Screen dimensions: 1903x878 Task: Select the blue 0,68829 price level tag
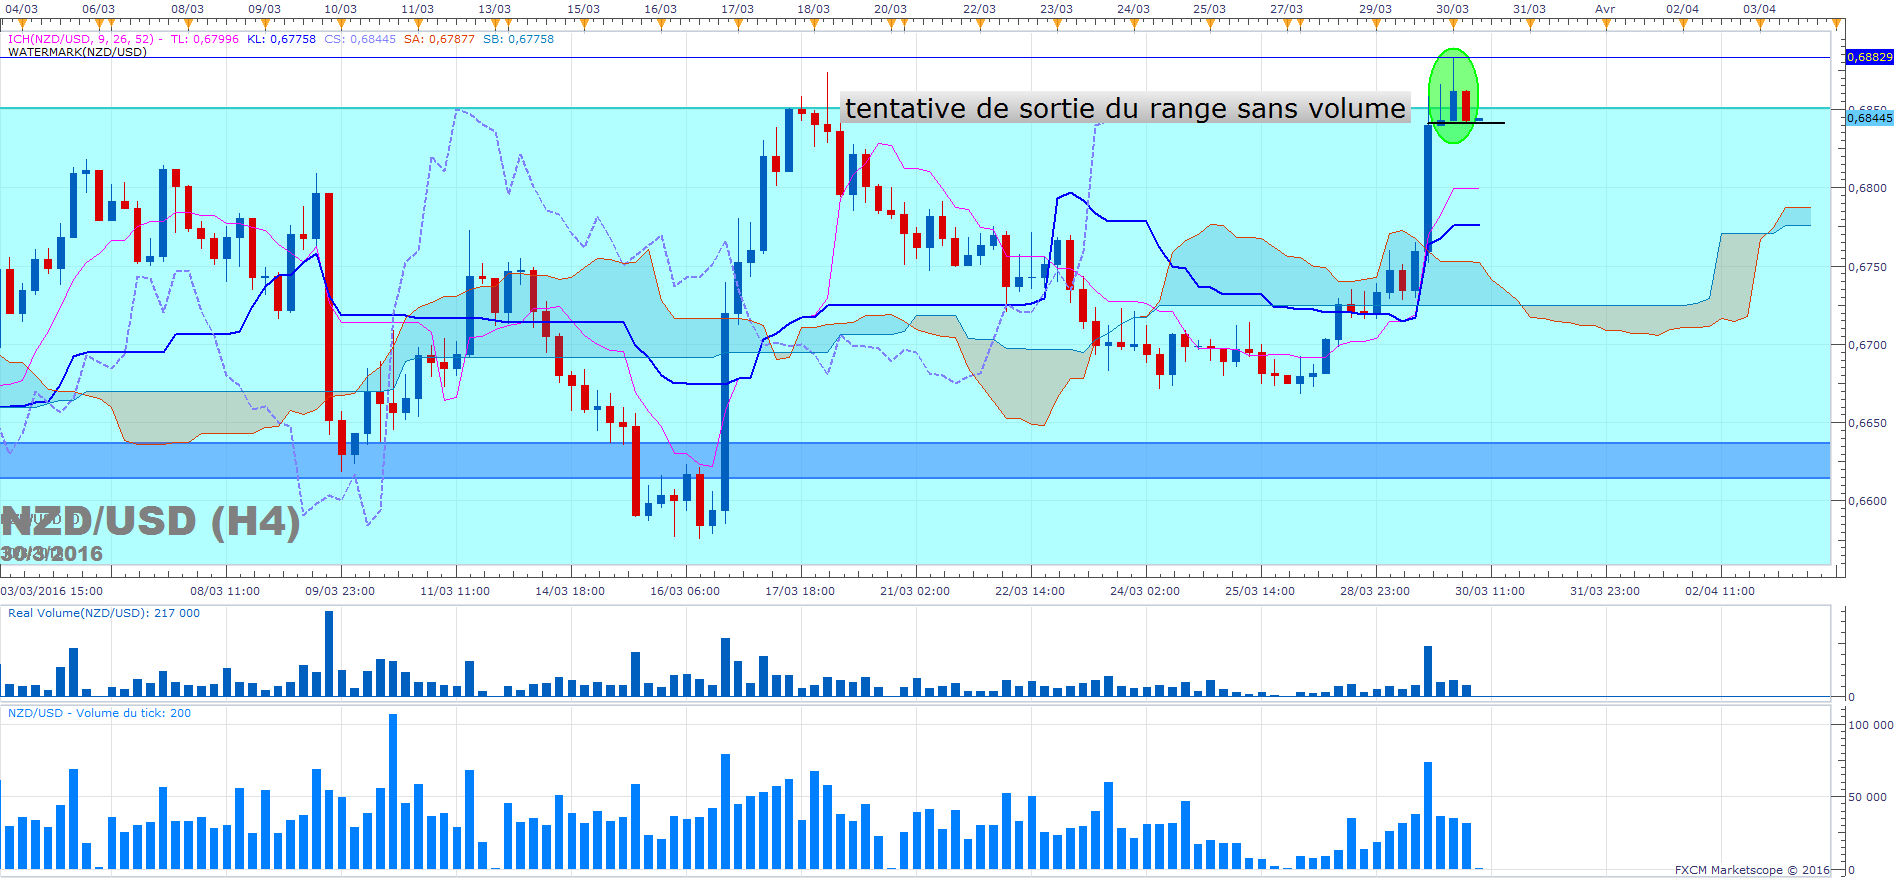tap(1869, 57)
